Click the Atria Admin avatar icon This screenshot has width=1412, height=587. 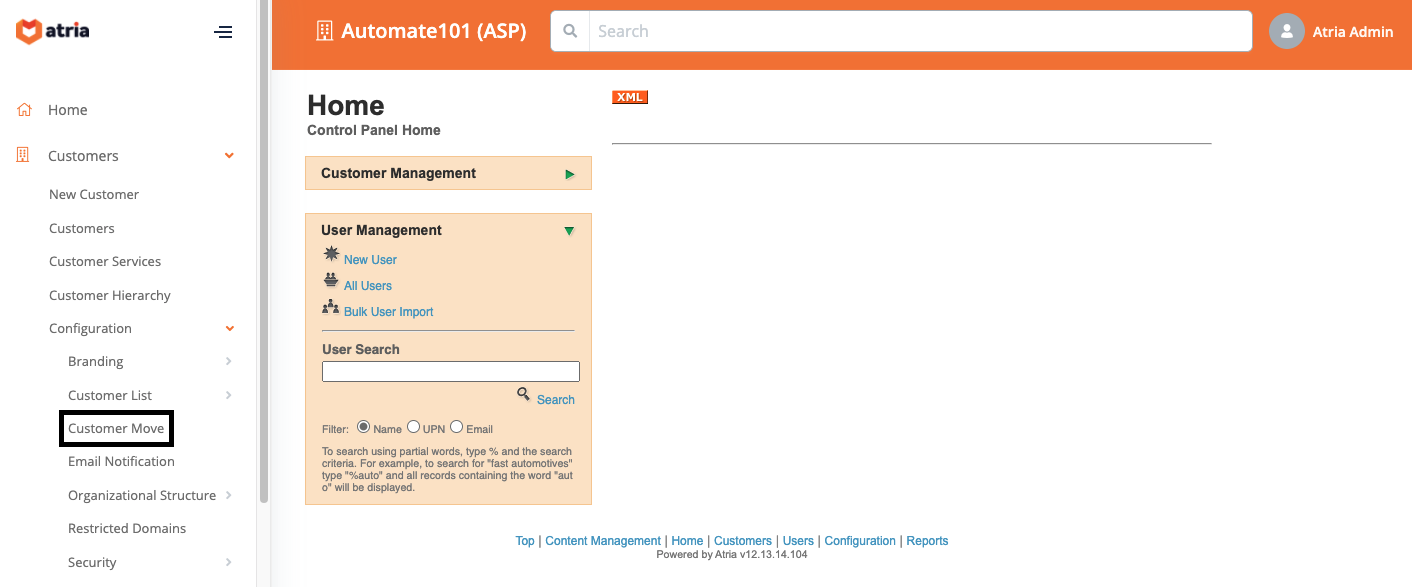[x=1286, y=31]
